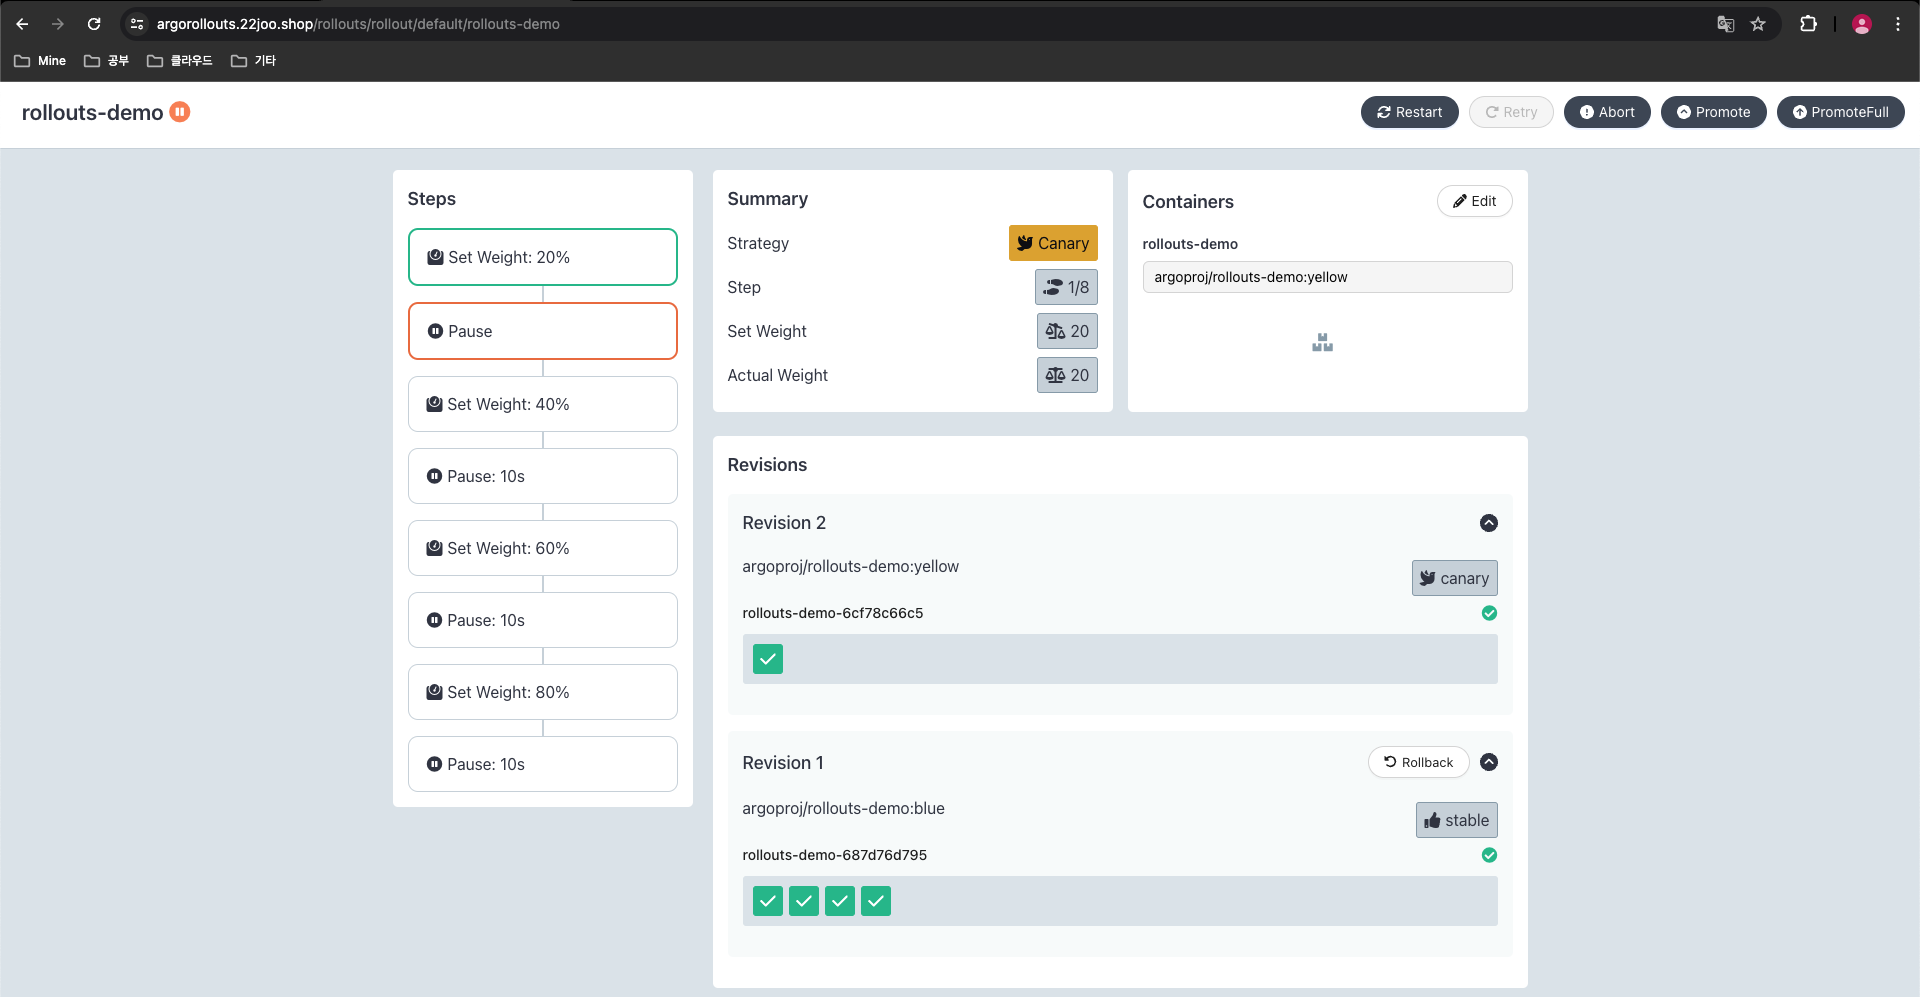Select the active Pause step
Viewport: 1920px width, 997px height.
click(543, 331)
